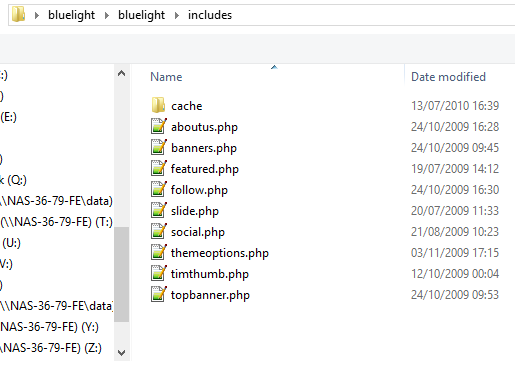This screenshot has height=372, width=515.
Task: Expand the breadcrumb arrow before includes
Action: click(x=177, y=15)
